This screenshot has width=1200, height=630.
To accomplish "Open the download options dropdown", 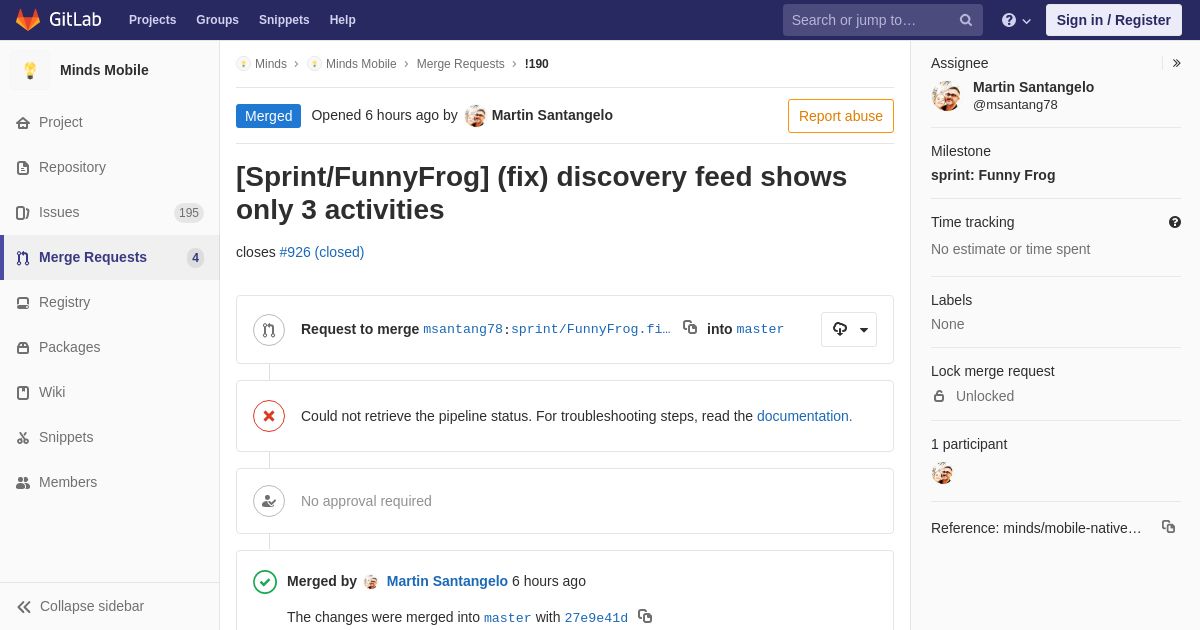I will [x=849, y=329].
